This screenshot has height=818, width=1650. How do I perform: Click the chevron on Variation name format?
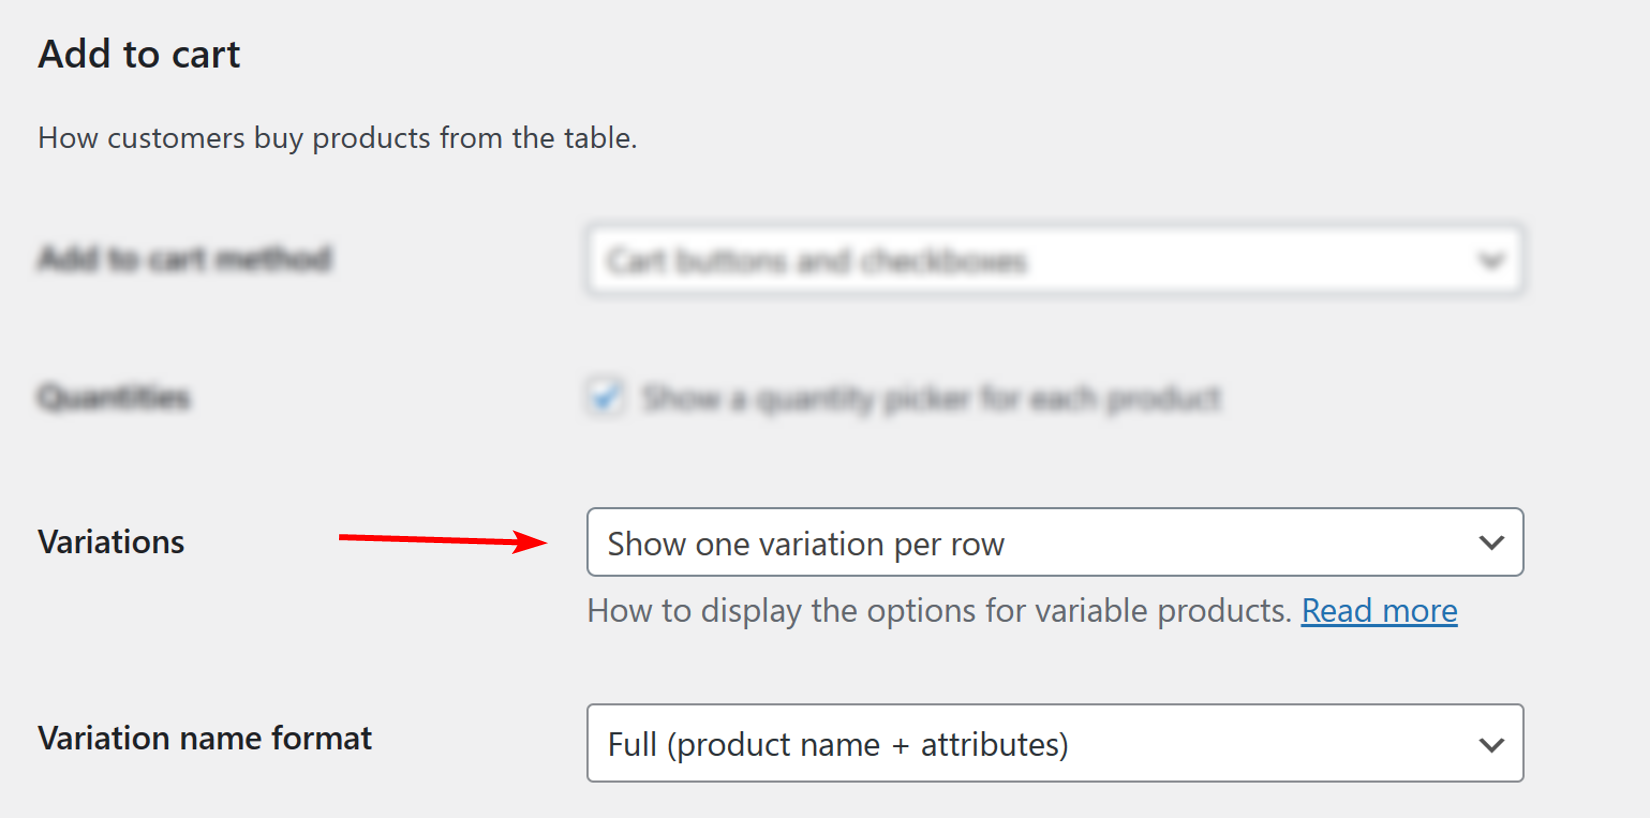pyautogui.click(x=1492, y=743)
